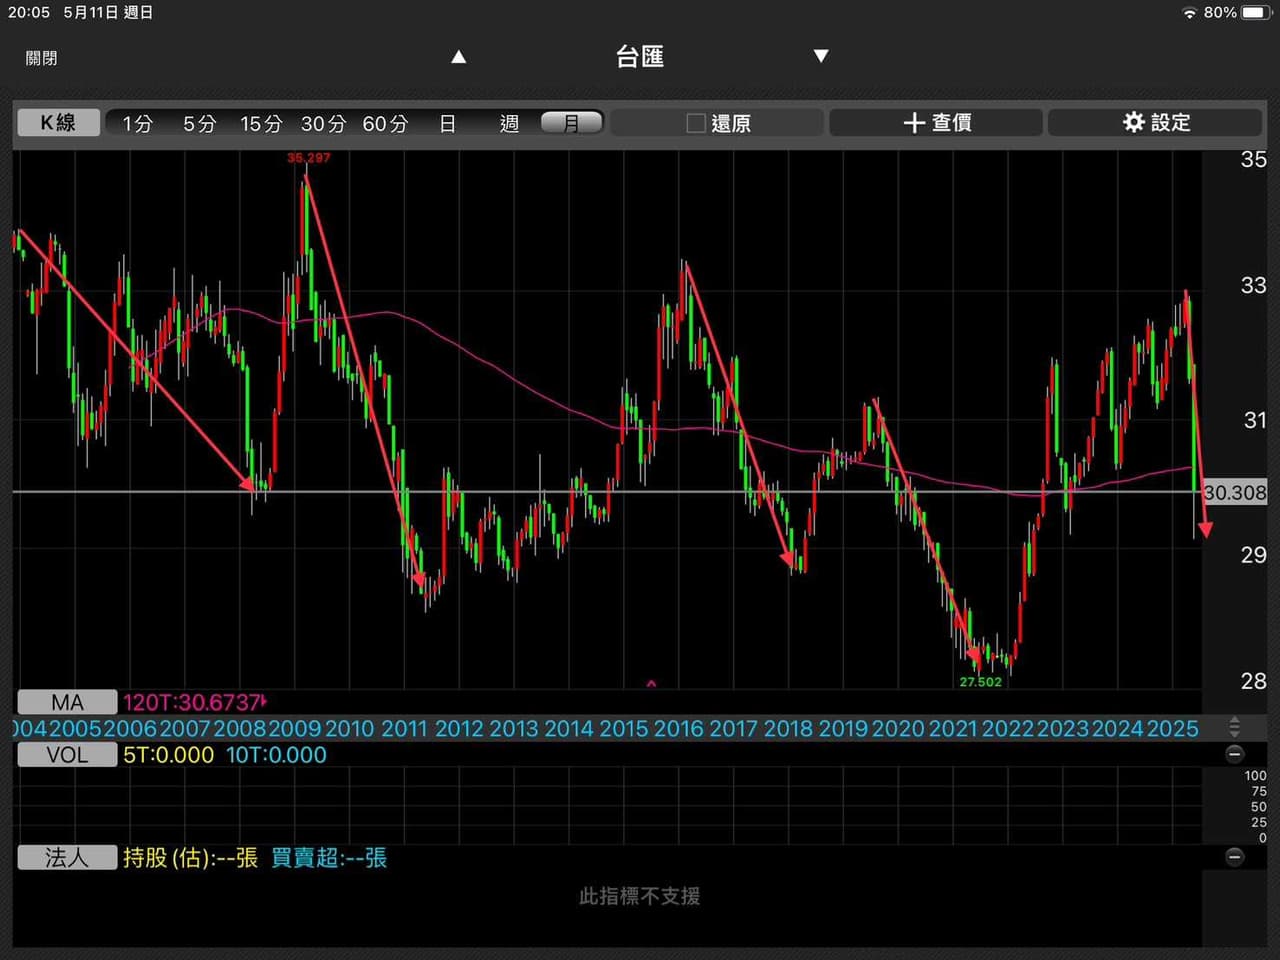Tap the 此指標不支援 message

640,896
